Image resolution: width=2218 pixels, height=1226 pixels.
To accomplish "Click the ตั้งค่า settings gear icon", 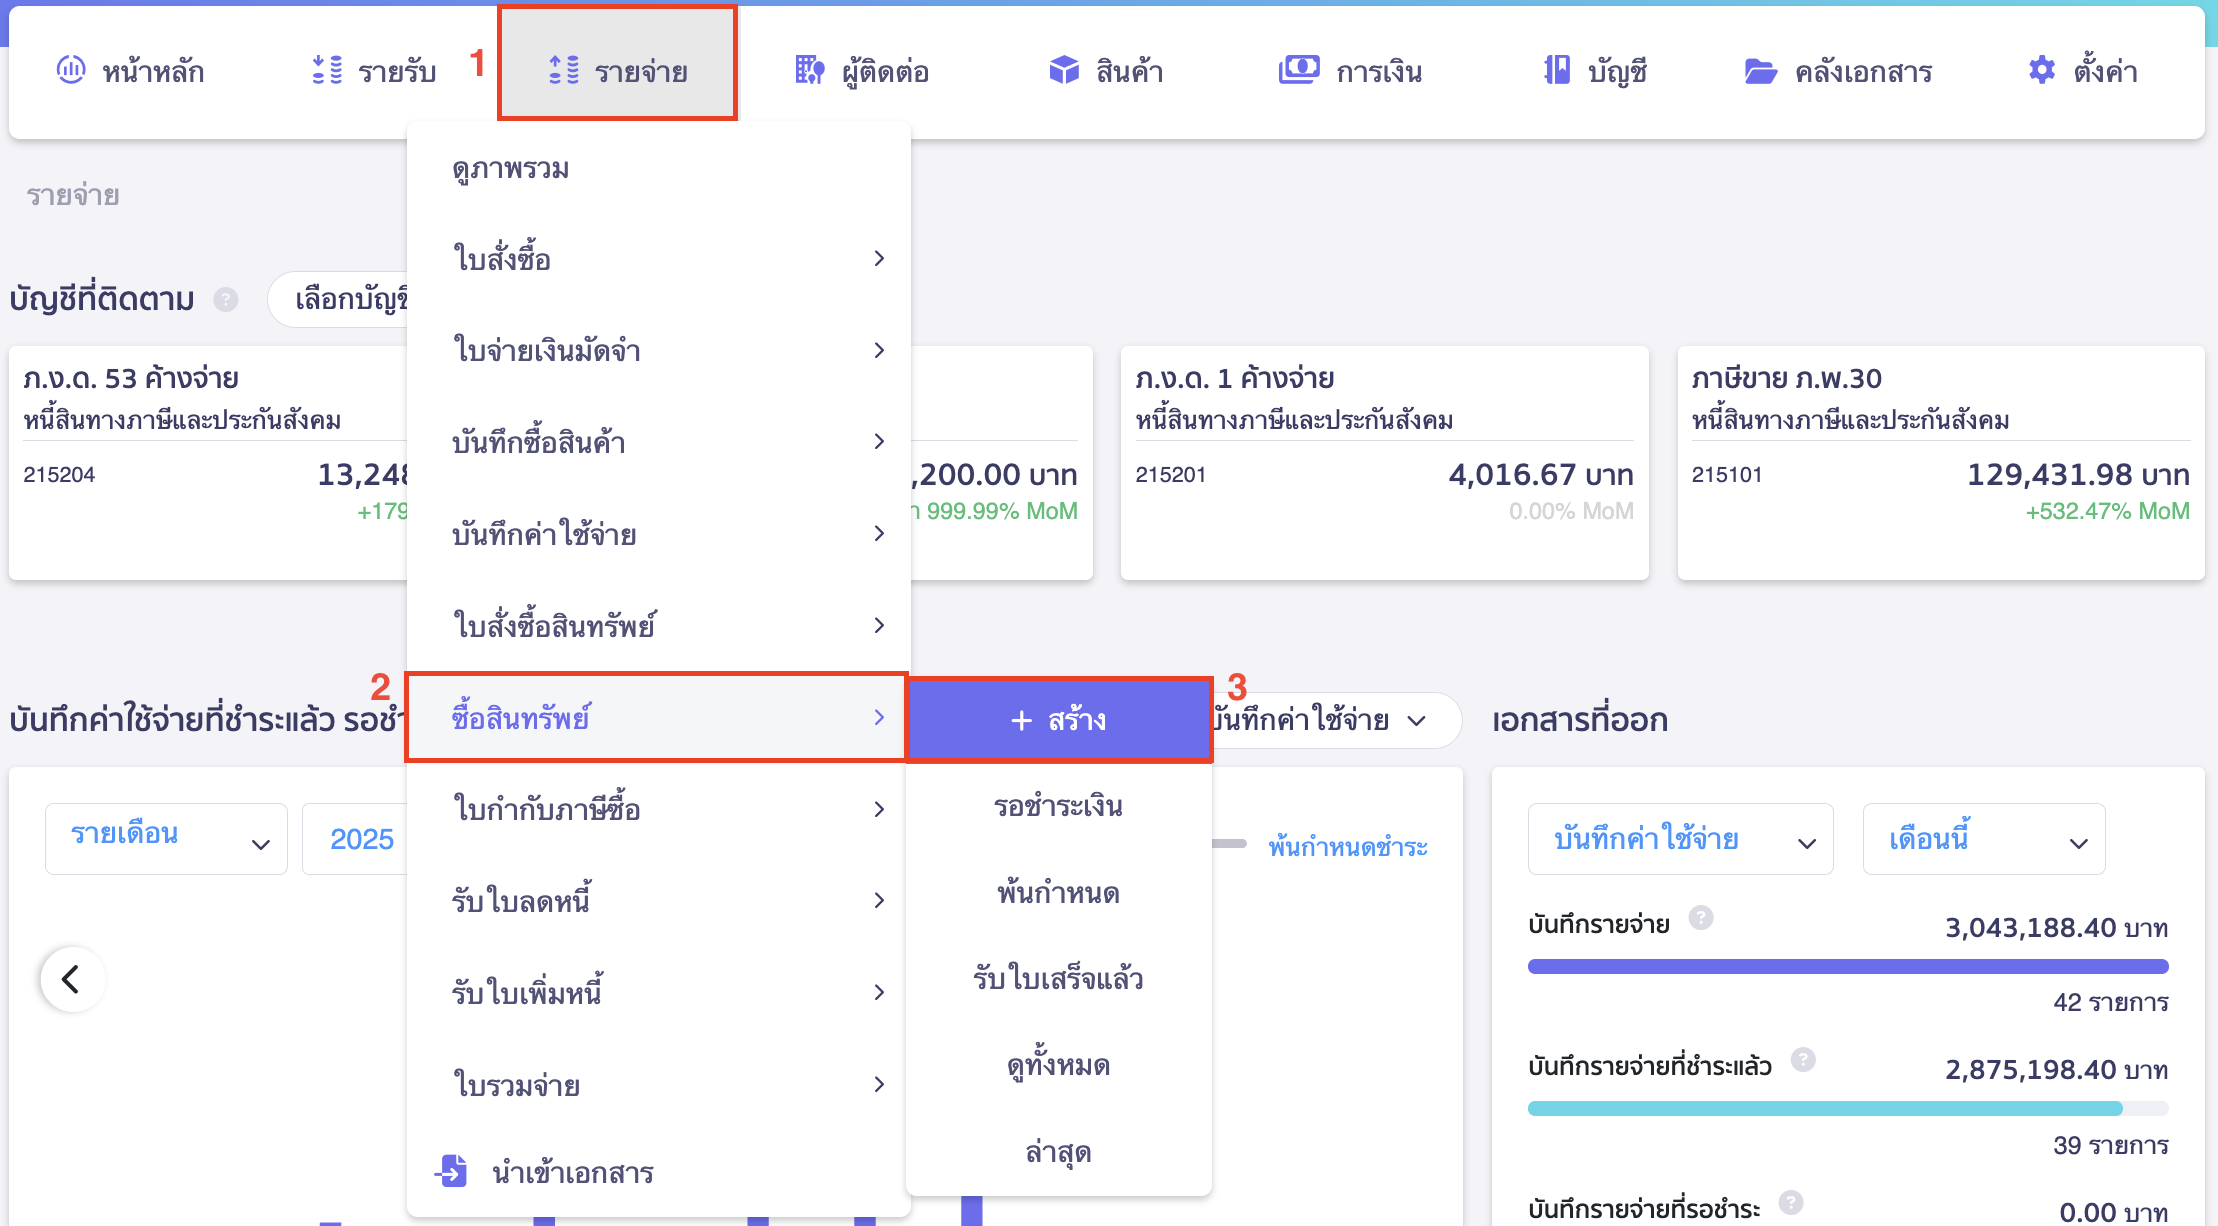I will [x=2040, y=70].
